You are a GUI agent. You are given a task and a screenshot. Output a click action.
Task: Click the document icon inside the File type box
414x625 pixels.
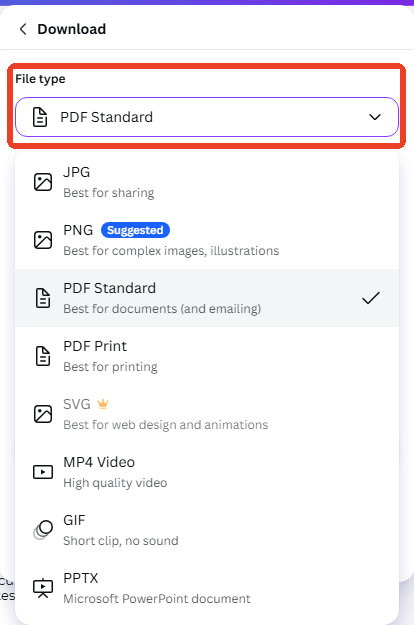click(40, 117)
